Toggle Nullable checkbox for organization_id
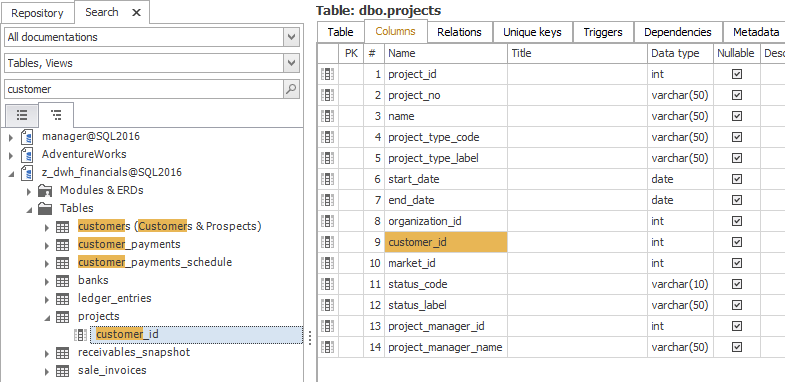The image size is (785, 382). 737,221
